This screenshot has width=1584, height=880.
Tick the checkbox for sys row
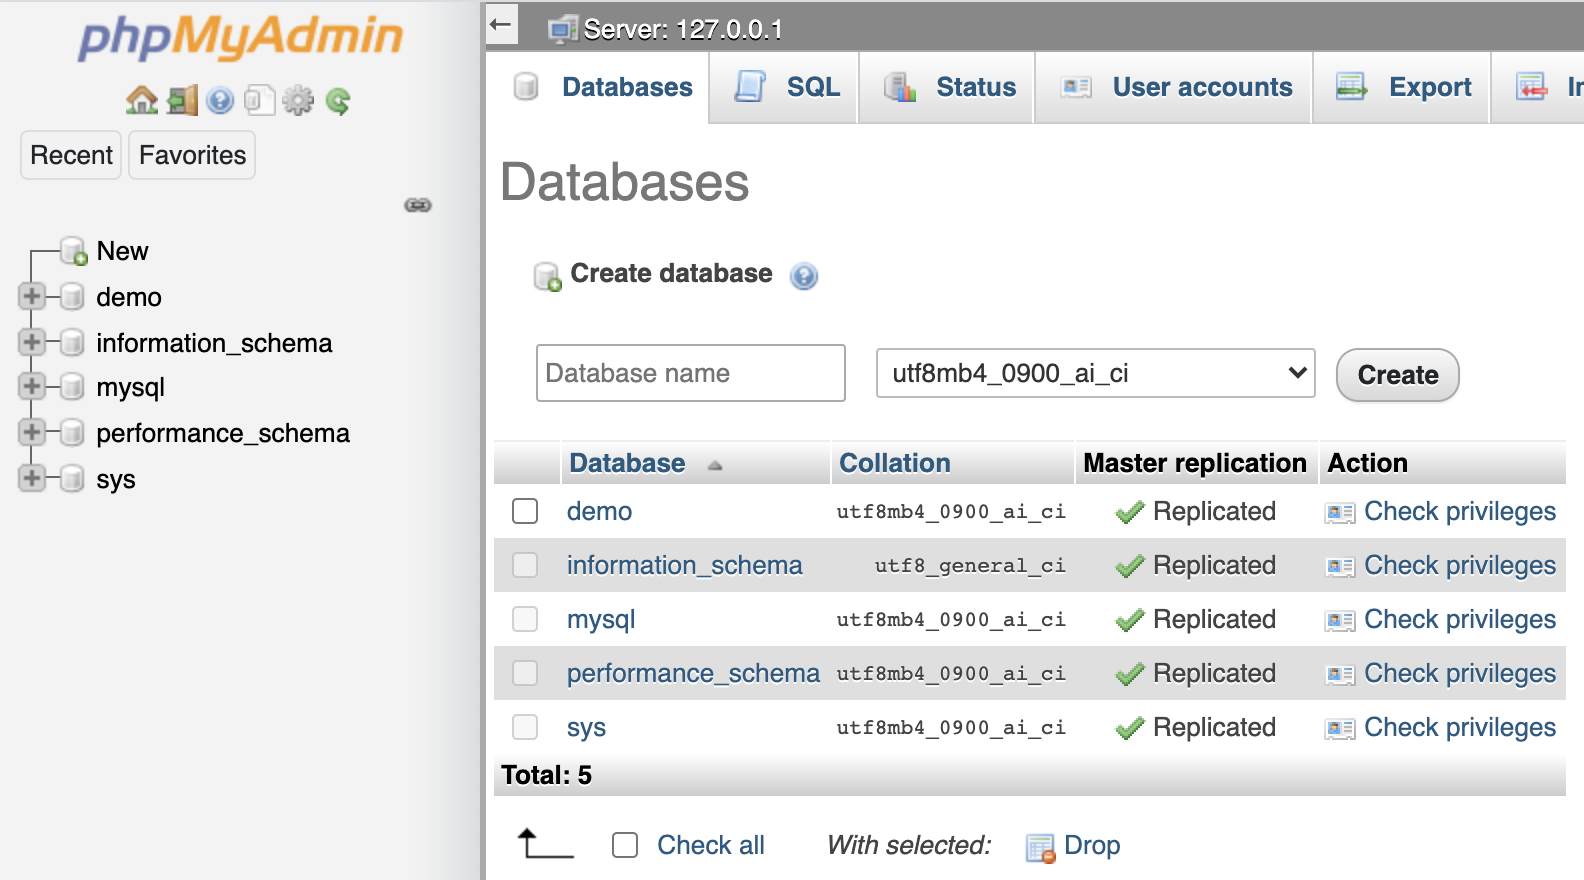[x=525, y=727]
